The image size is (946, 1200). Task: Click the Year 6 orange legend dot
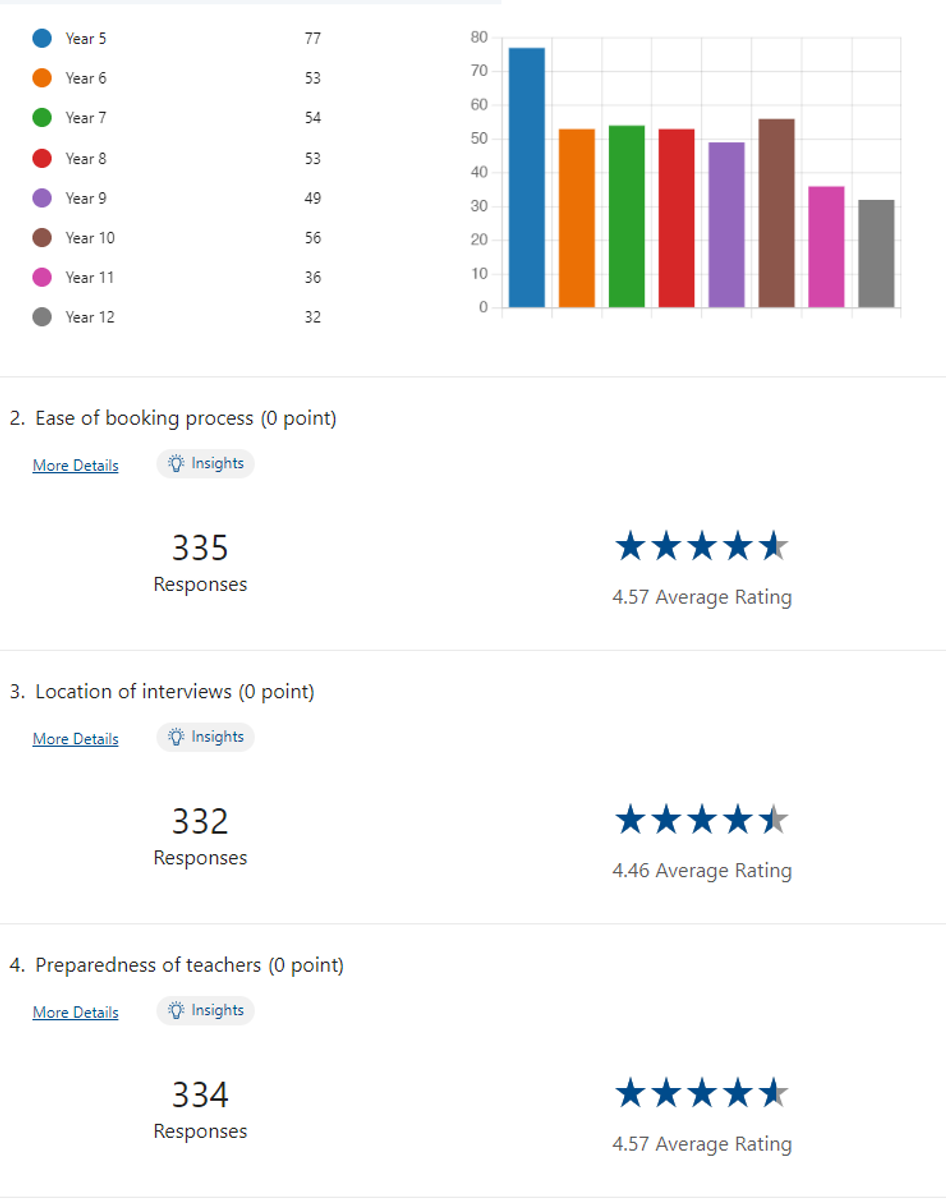[x=42, y=78]
